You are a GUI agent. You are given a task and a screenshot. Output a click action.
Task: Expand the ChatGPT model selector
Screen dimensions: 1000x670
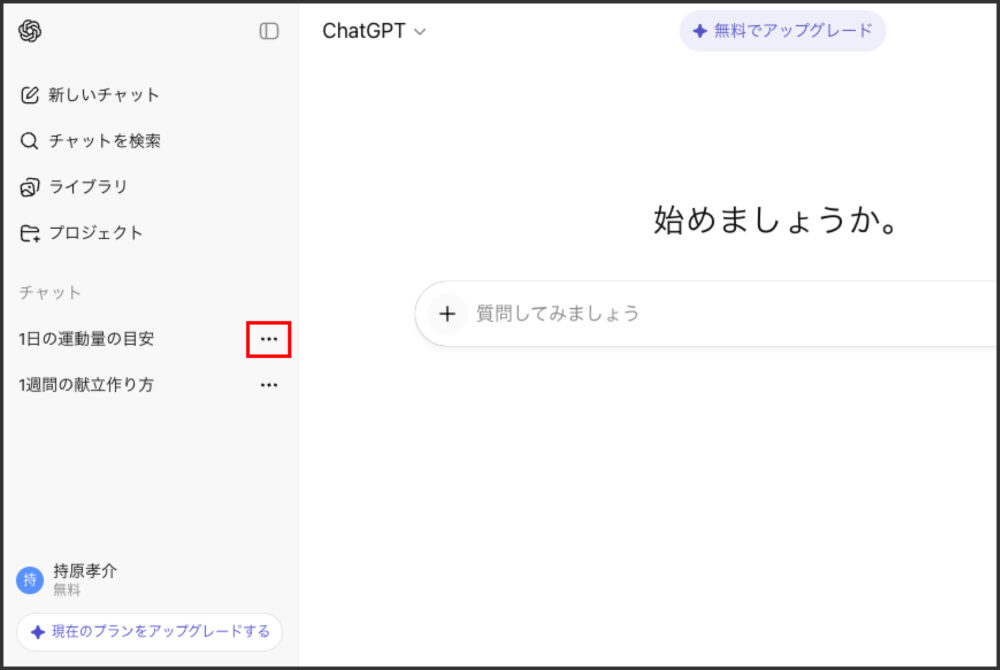pyautogui.click(x=375, y=31)
